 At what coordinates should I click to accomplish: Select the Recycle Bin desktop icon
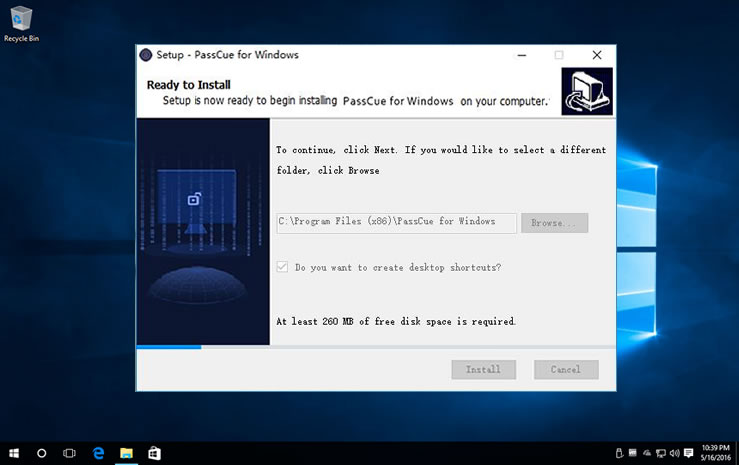[21, 24]
